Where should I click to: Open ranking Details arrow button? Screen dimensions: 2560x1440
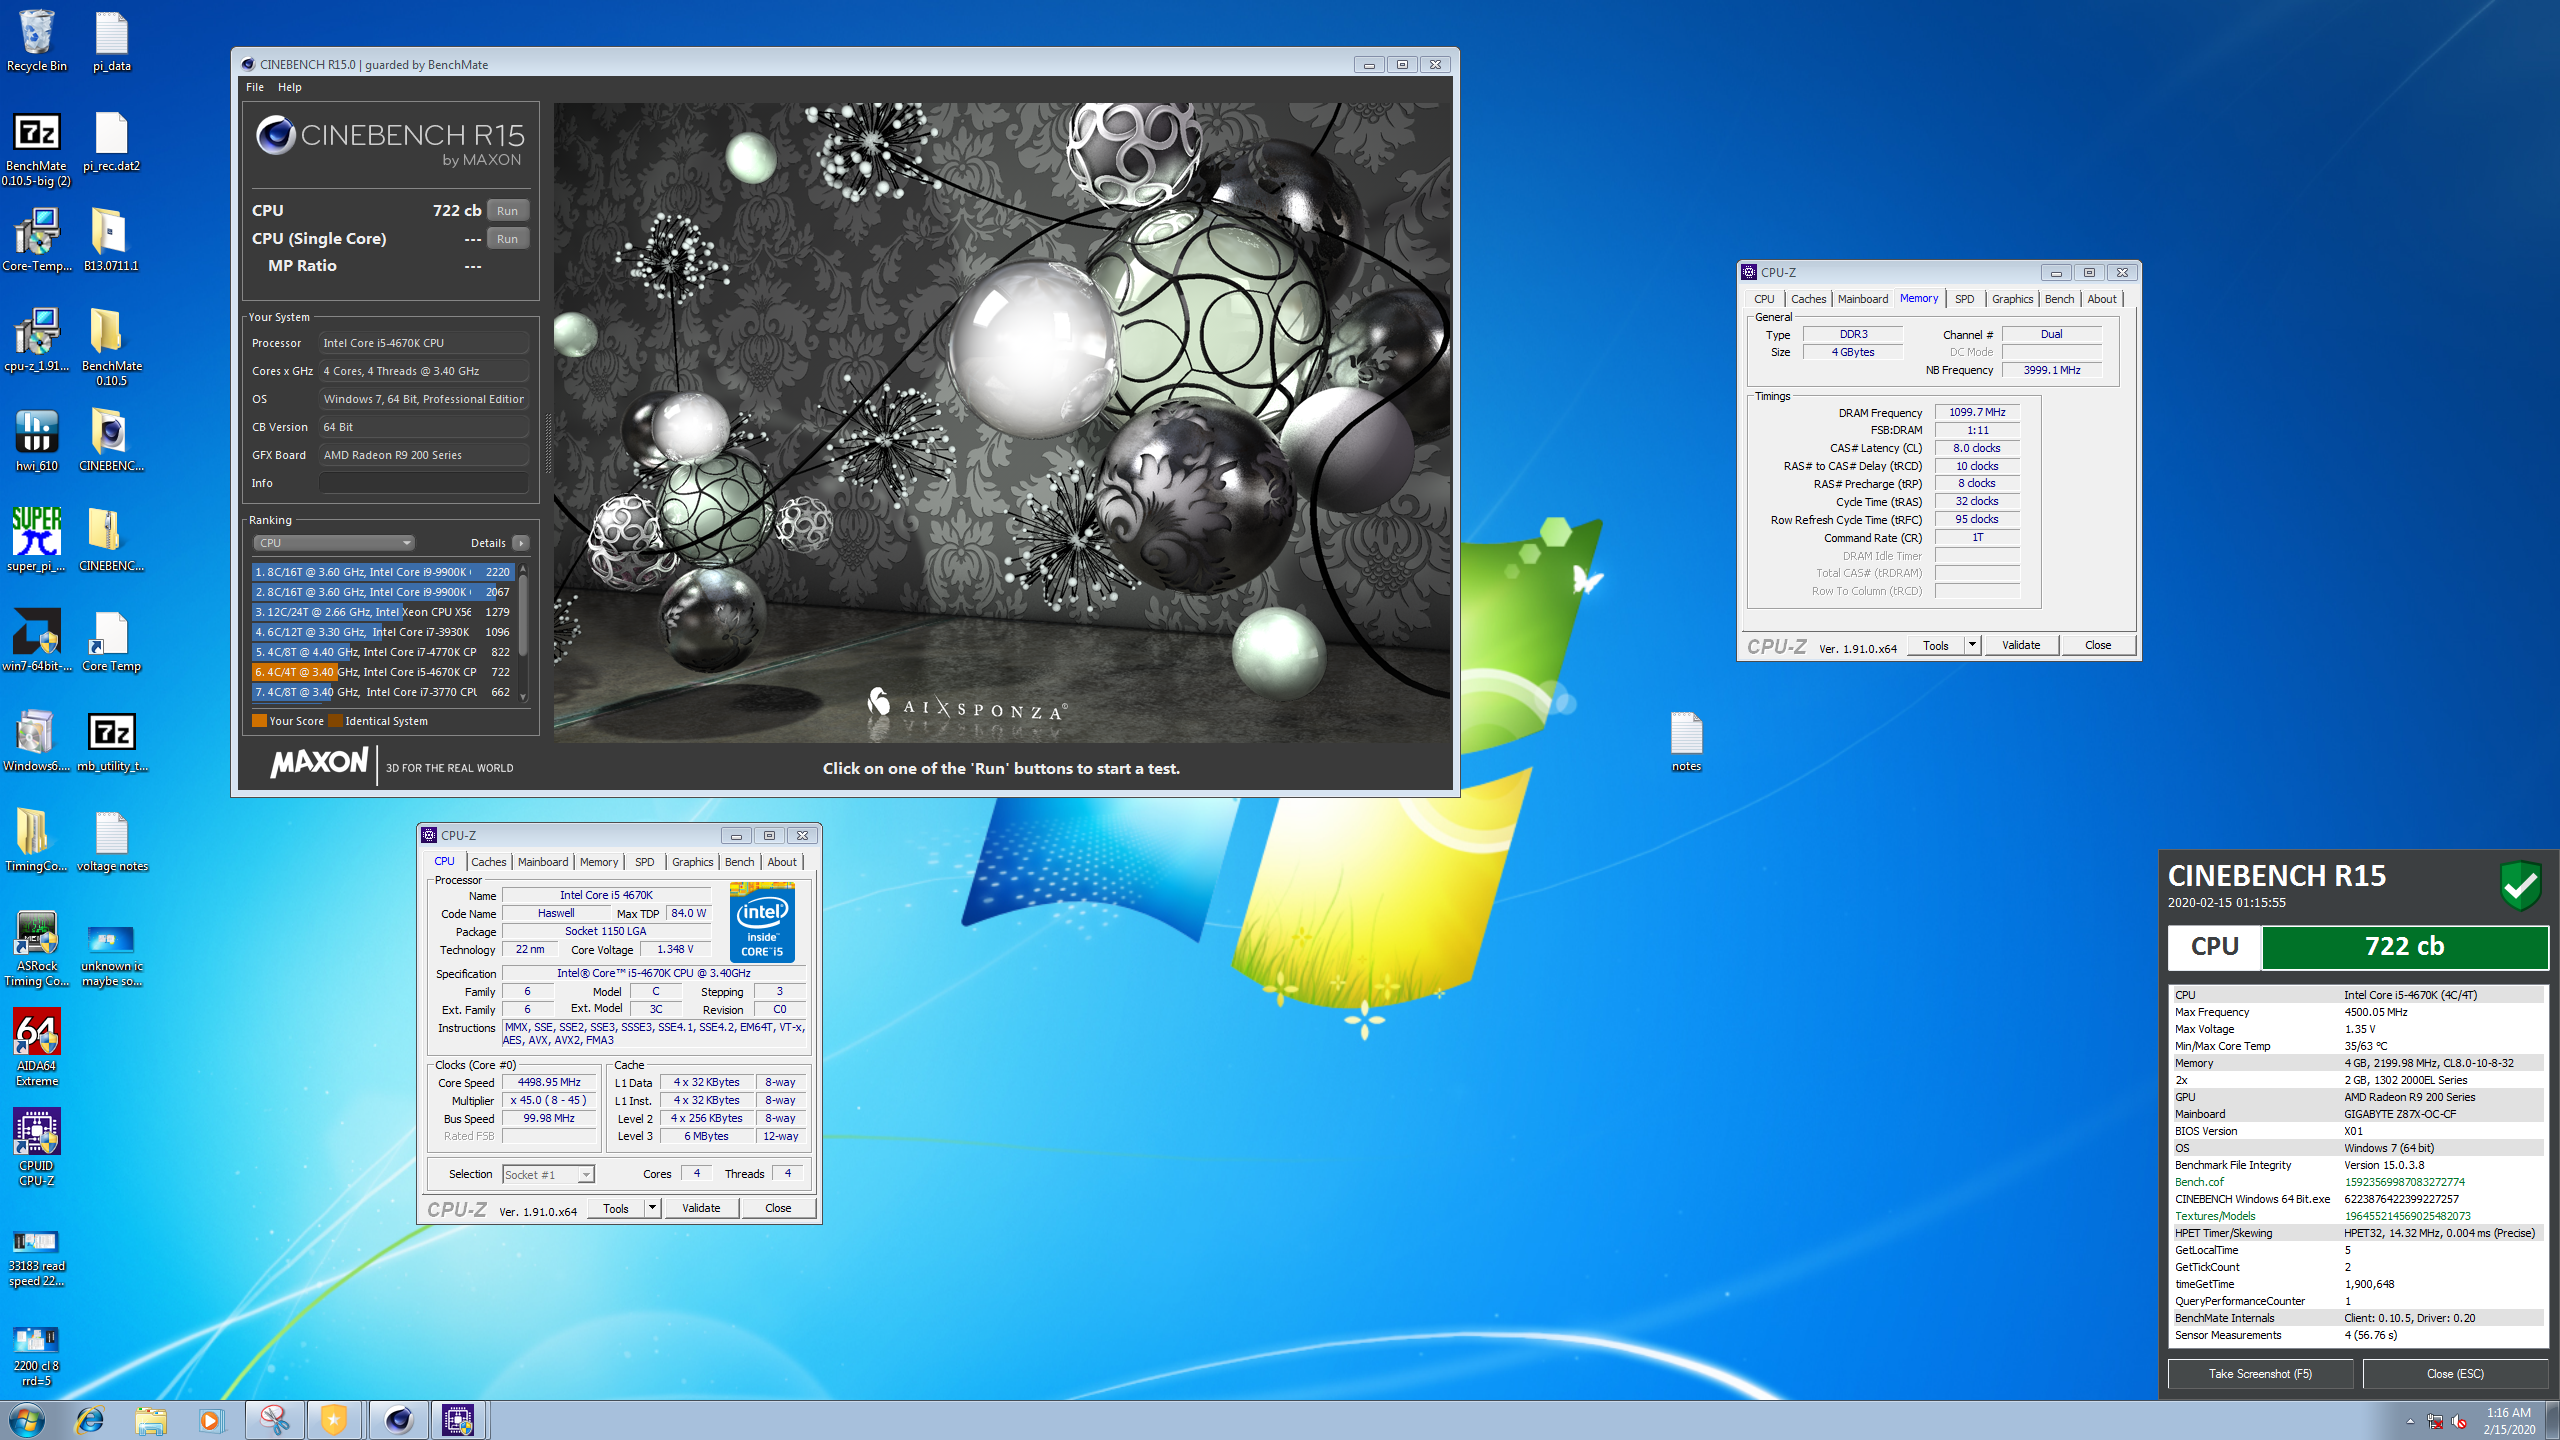(520, 543)
